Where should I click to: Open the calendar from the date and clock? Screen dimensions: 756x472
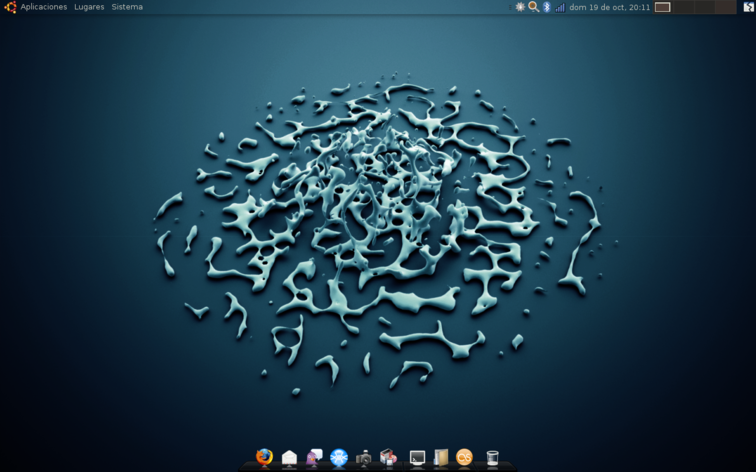[609, 7]
